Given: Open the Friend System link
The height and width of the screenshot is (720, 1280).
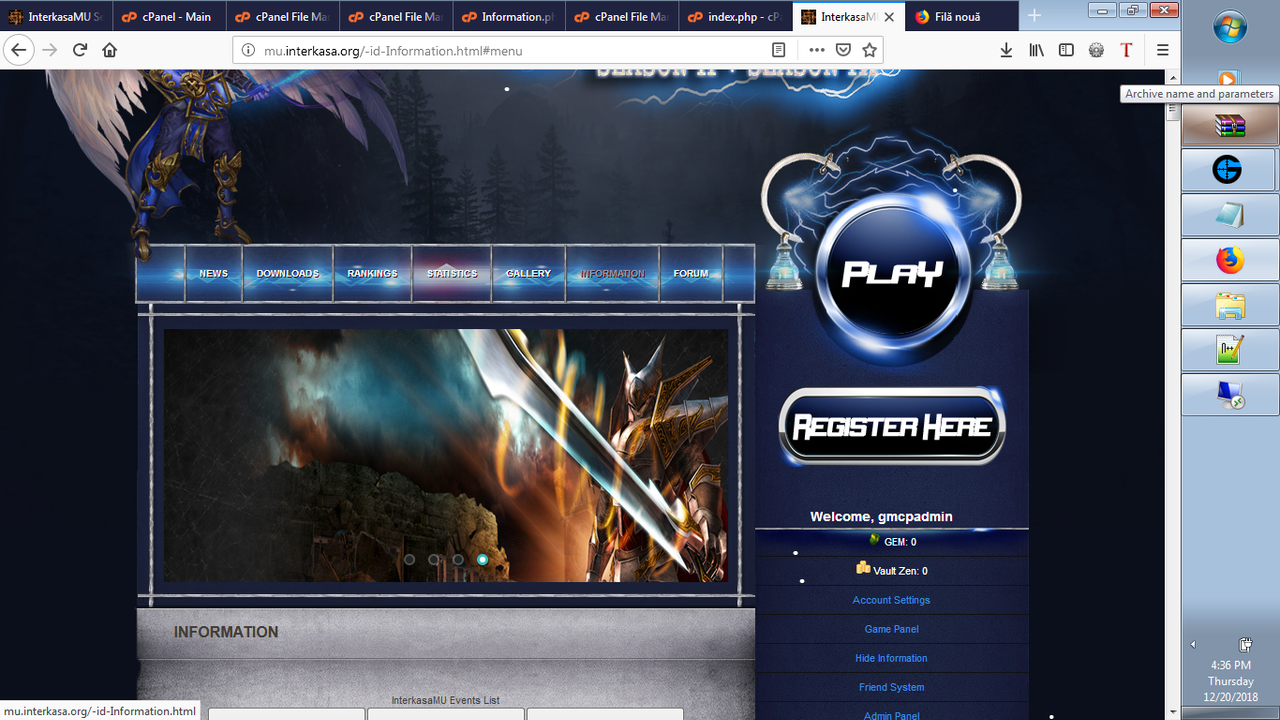Looking at the screenshot, I should 891,687.
